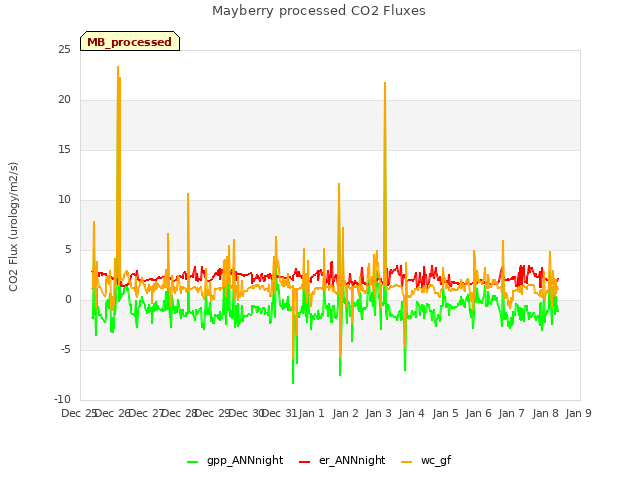Click the y-axis value 10
Screen dimensions: 640x480
(64, 200)
